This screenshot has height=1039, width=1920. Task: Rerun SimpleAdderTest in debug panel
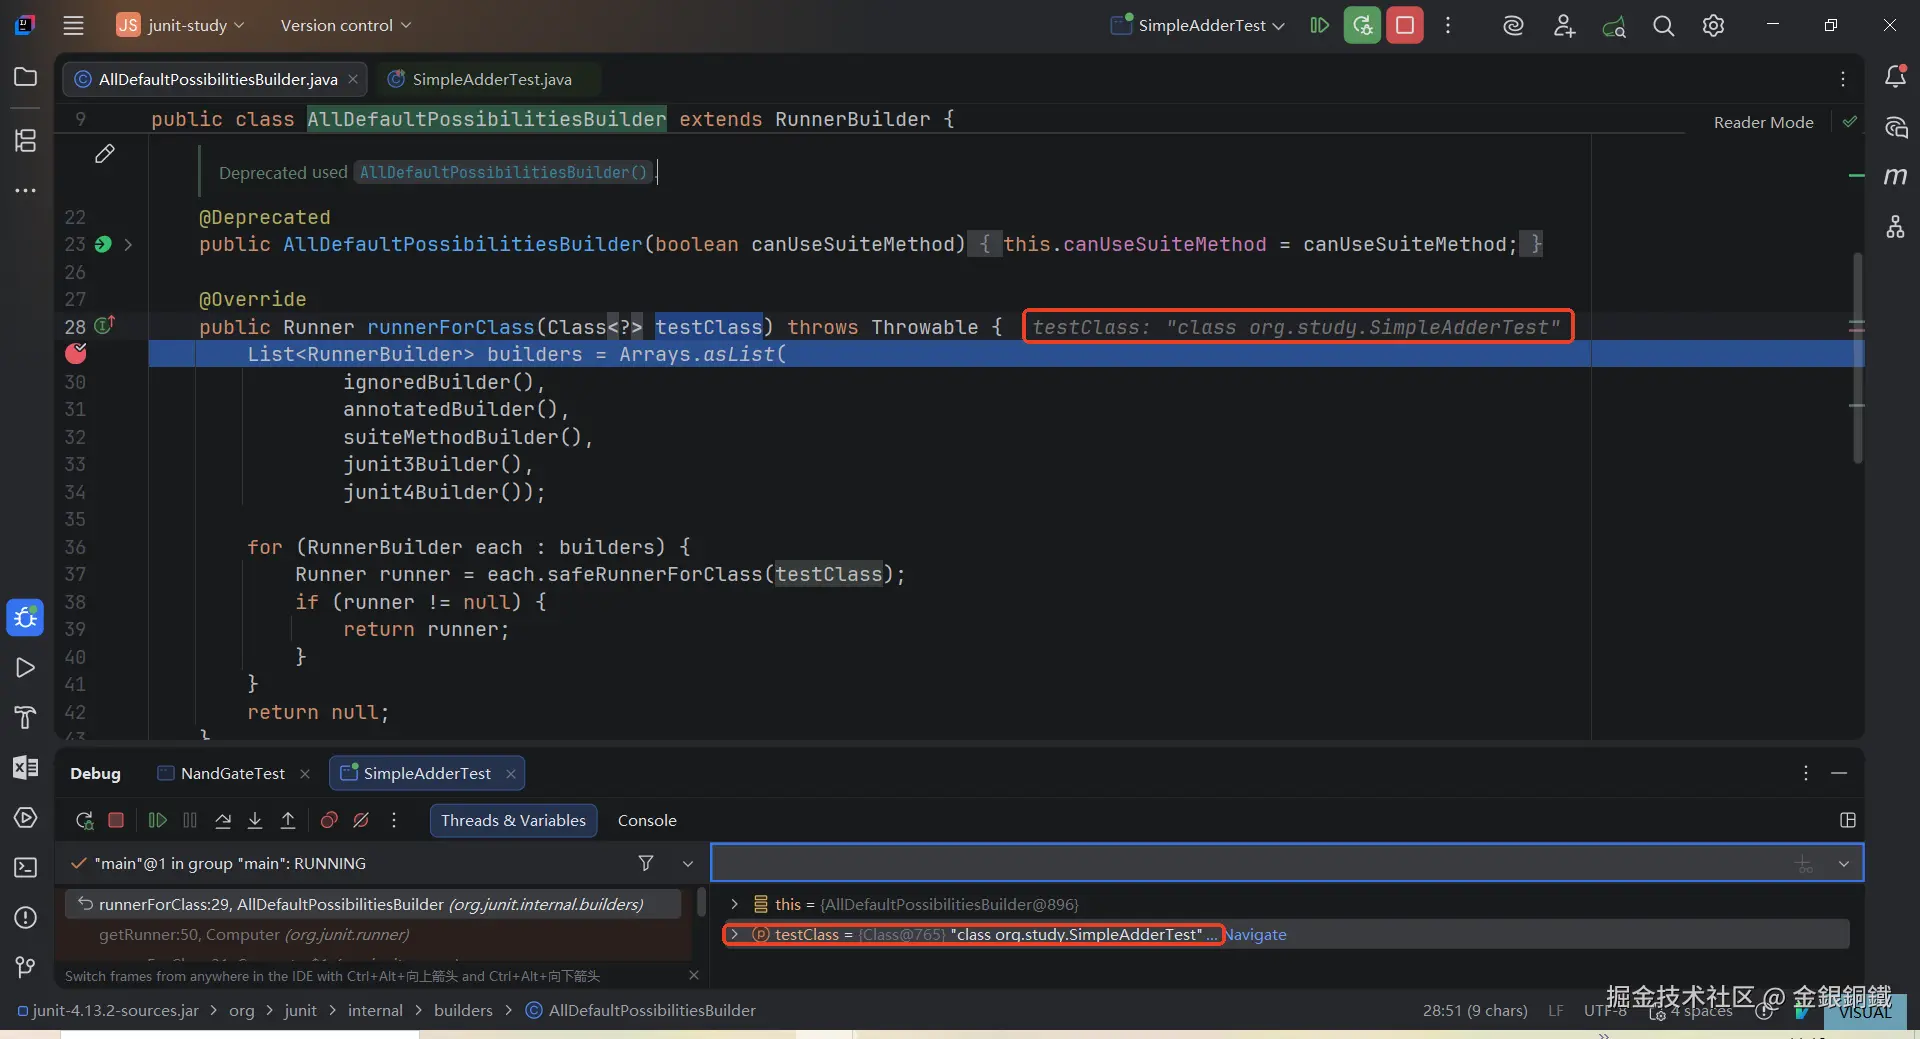(x=84, y=820)
